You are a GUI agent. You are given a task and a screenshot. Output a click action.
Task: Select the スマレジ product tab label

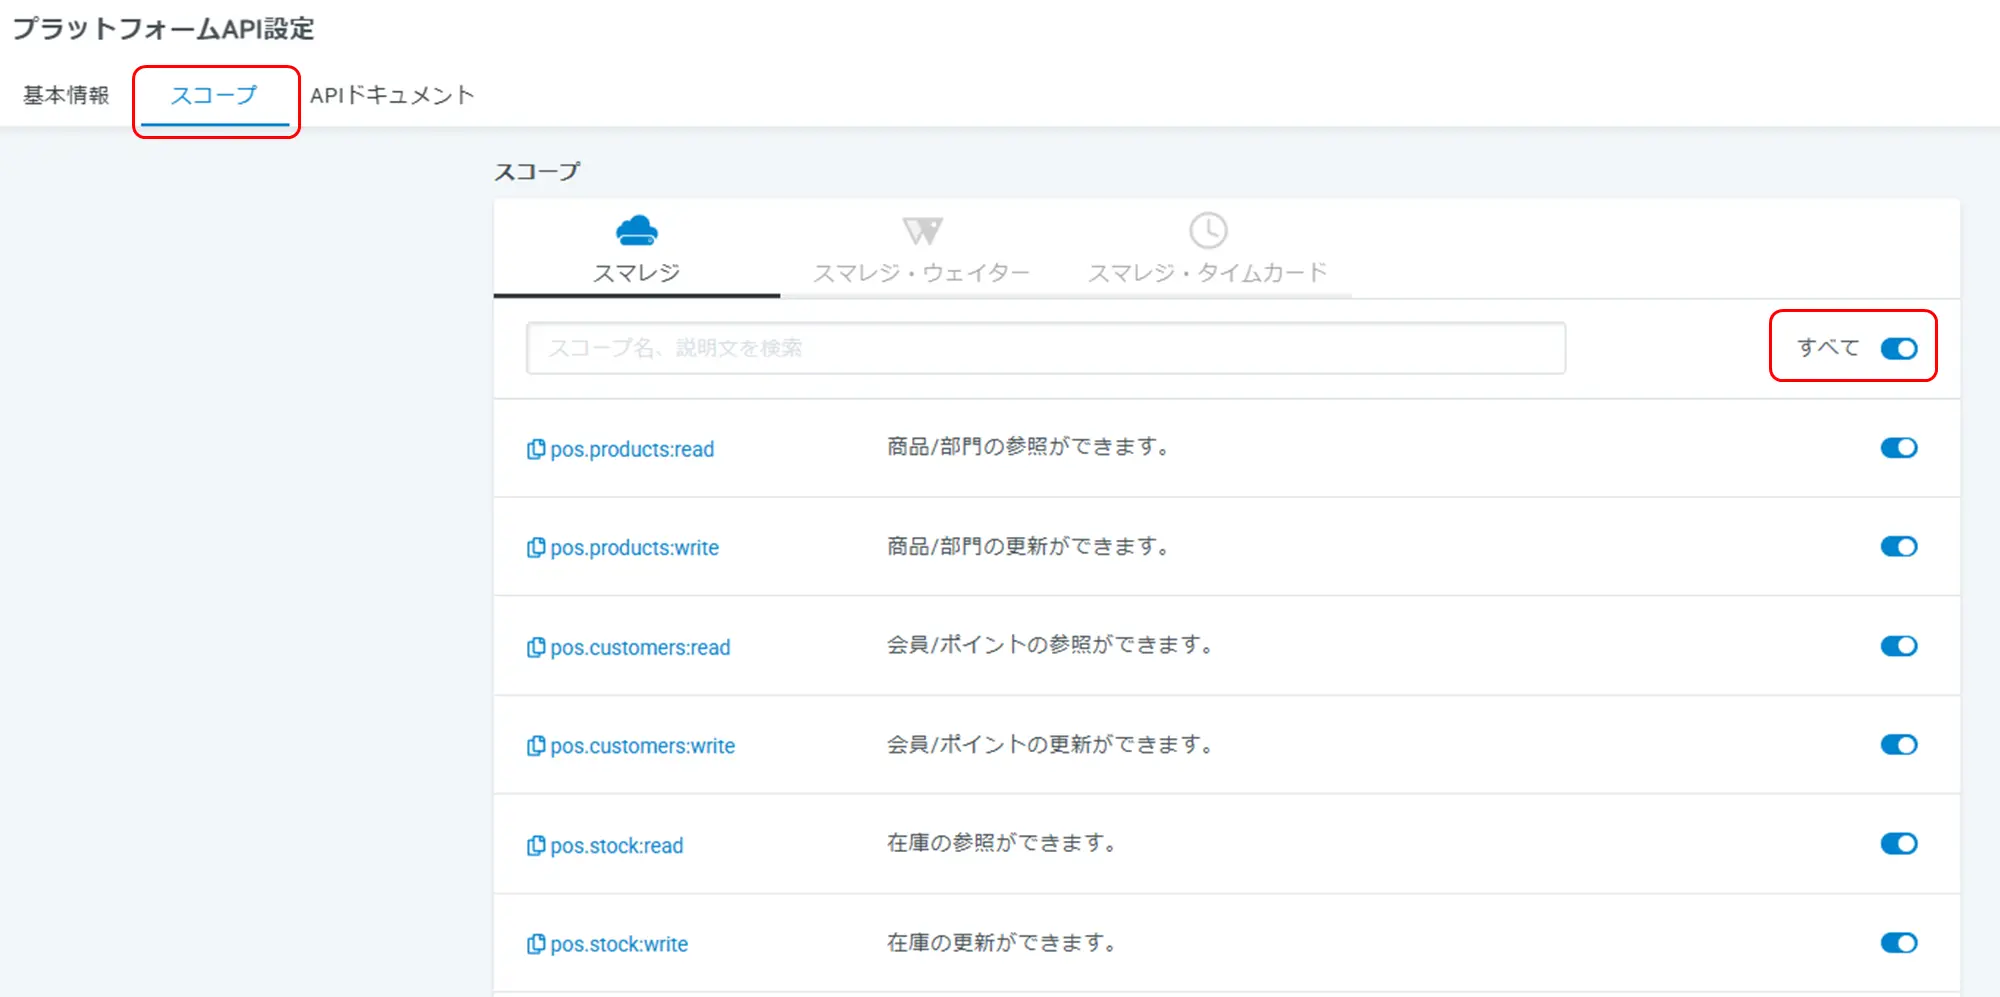click(x=637, y=273)
